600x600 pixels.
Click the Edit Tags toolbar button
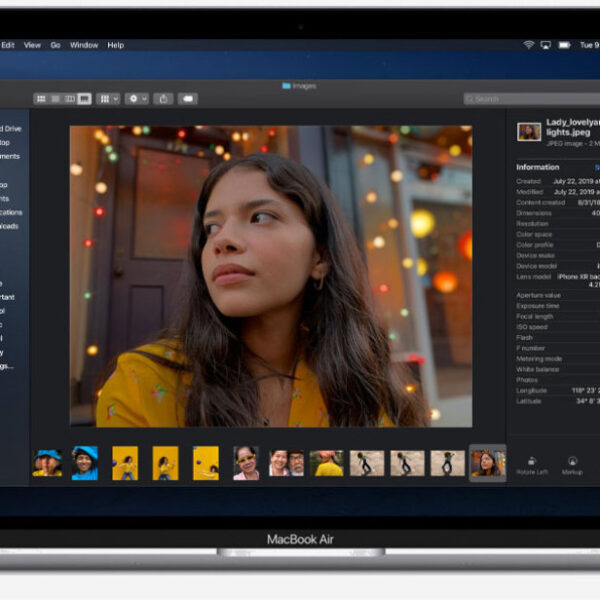188,99
